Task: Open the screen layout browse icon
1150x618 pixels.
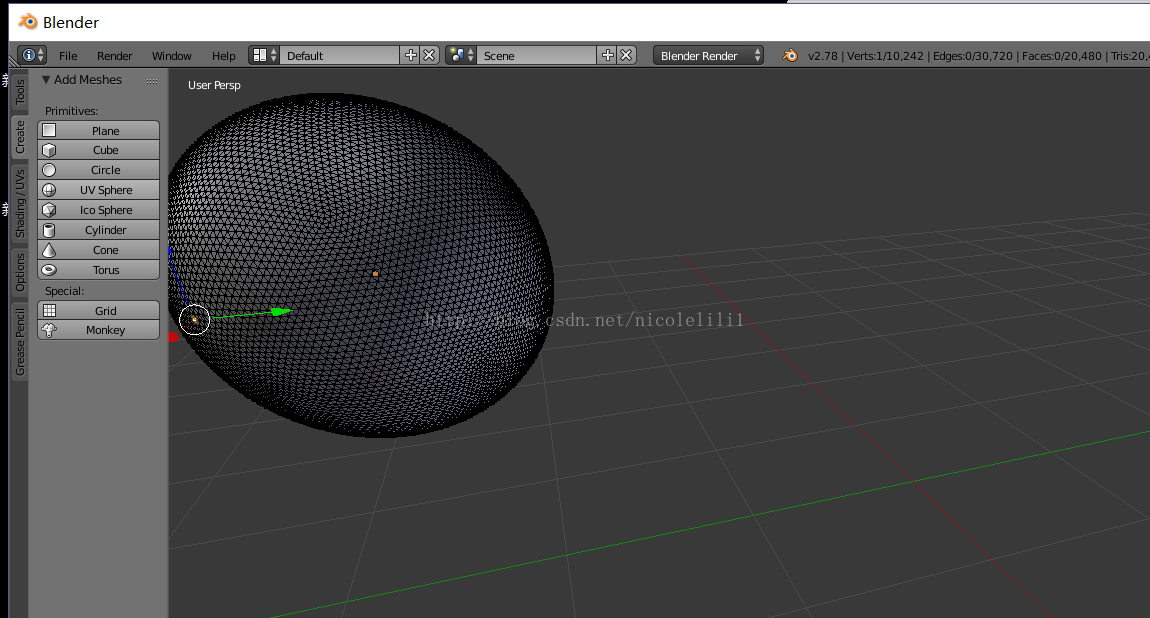Action: (264, 56)
